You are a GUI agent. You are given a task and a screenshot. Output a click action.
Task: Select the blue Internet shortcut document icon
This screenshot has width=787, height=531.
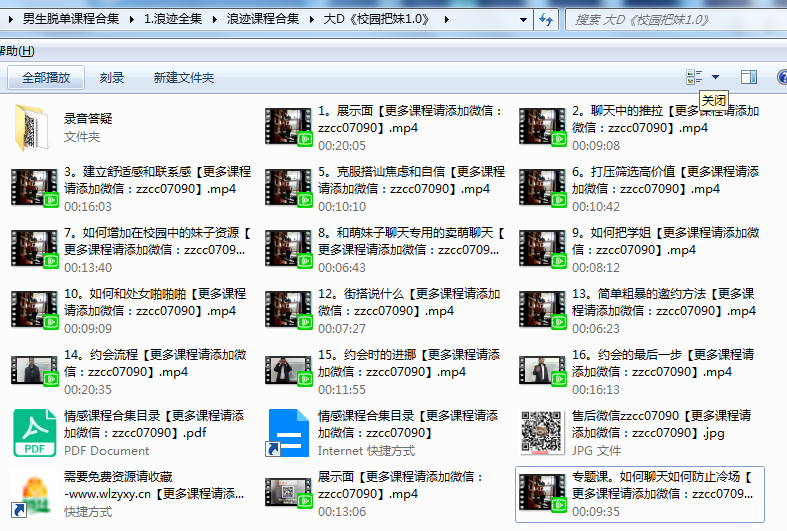[288, 433]
